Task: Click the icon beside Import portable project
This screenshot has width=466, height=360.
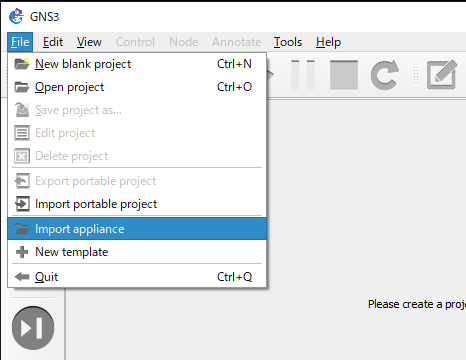Action: point(22,204)
